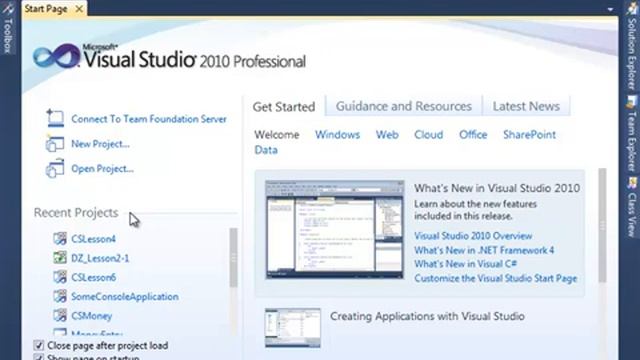Open recent project CSLesson4
Viewport: 640px width, 360px height.
coord(93,239)
